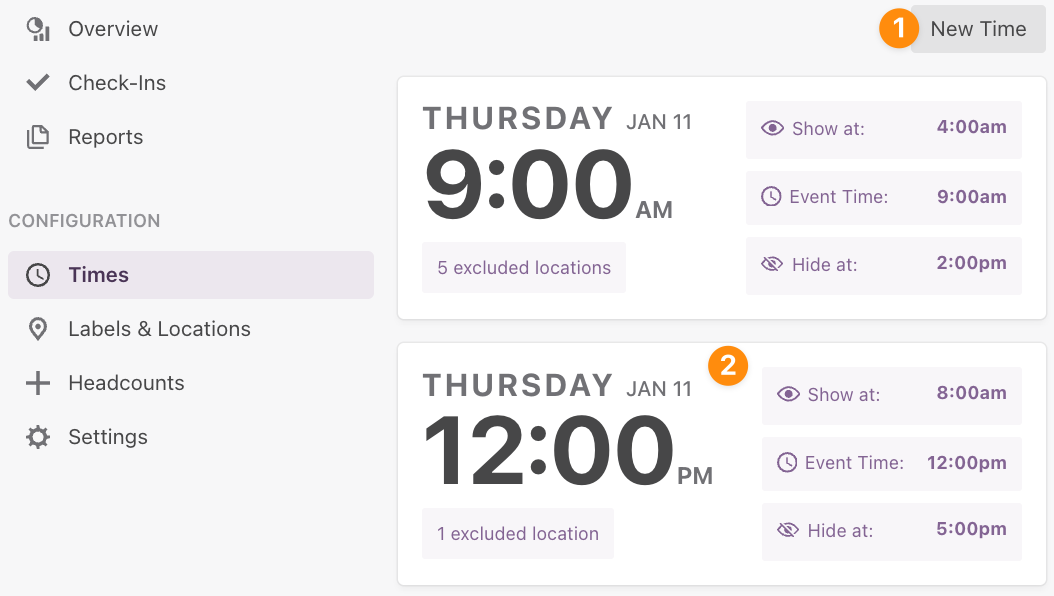This screenshot has height=596, width=1054.
Task: Click the Times clock icon in sidebar
Action: [x=38, y=275]
